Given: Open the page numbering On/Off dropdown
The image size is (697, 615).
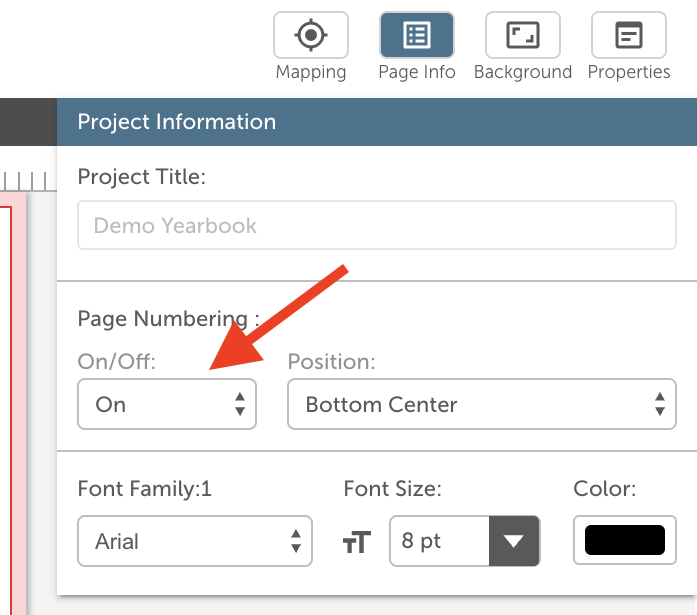Looking at the screenshot, I should point(167,404).
